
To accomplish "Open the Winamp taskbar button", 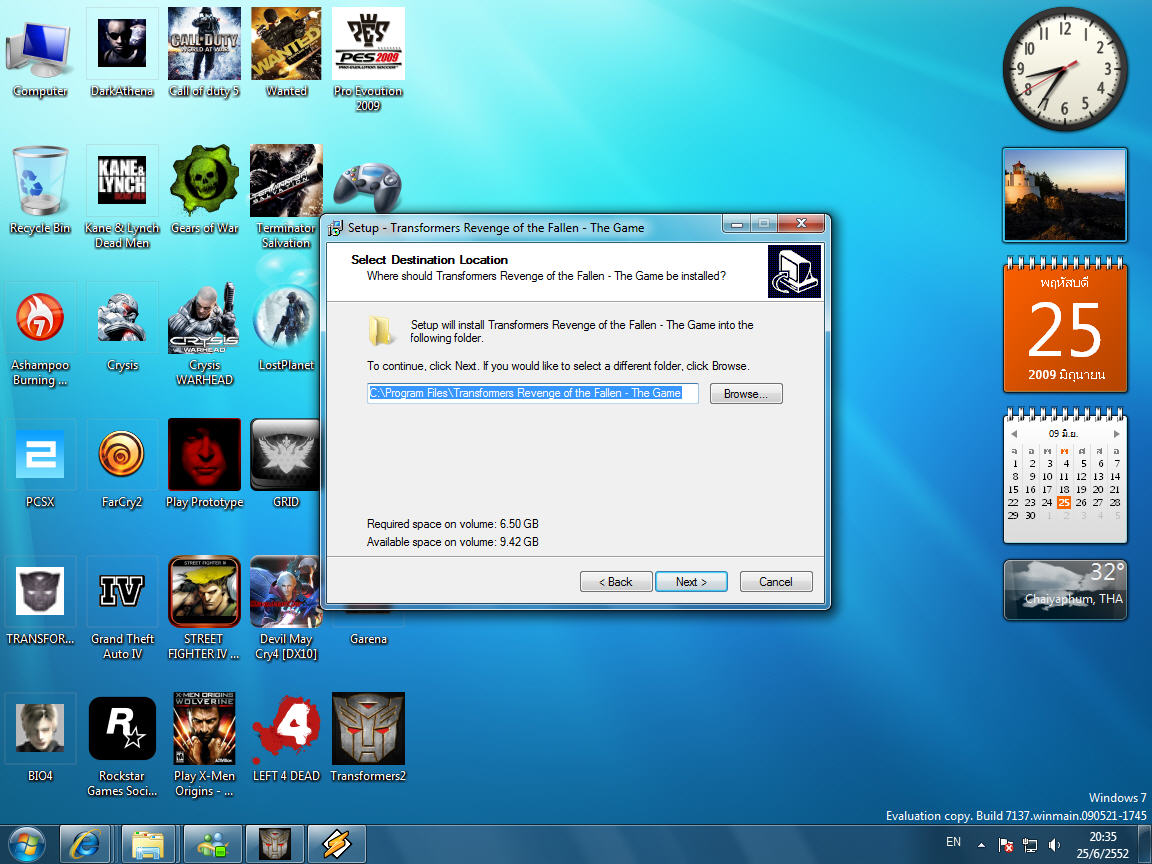I will coord(336,844).
